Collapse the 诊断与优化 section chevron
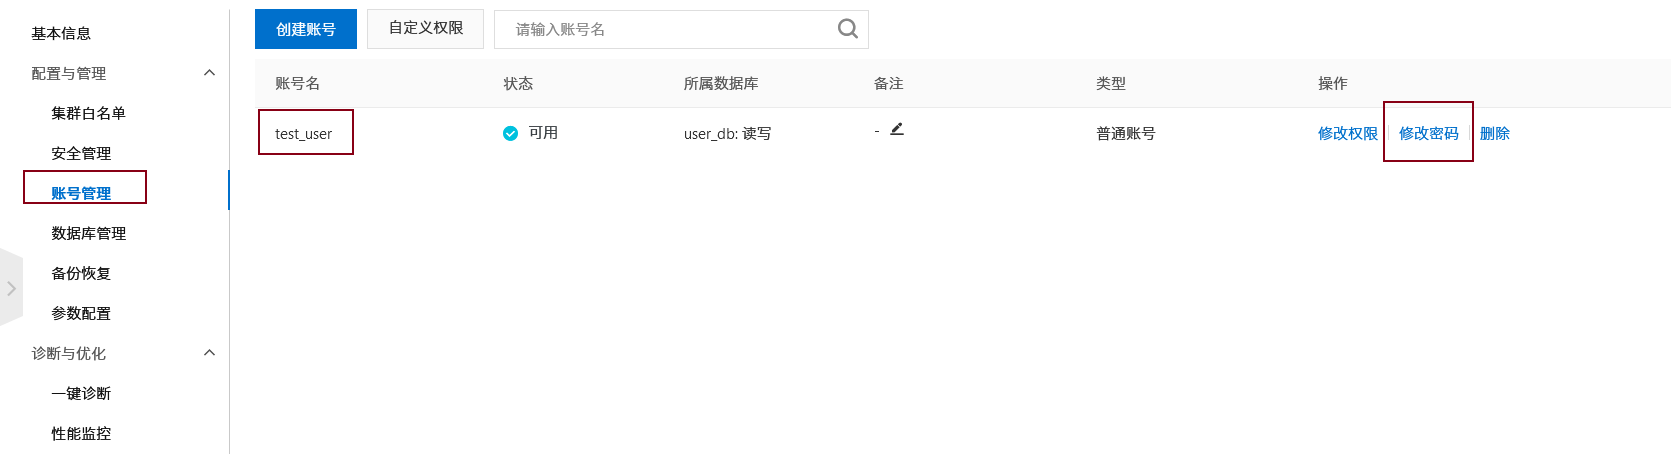Screen dimensions: 1671x454 pos(209,353)
